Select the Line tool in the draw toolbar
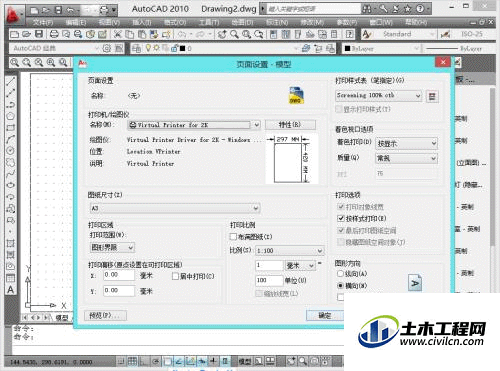Image resolution: width=500 pixels, height=371 pixels. coord(11,82)
